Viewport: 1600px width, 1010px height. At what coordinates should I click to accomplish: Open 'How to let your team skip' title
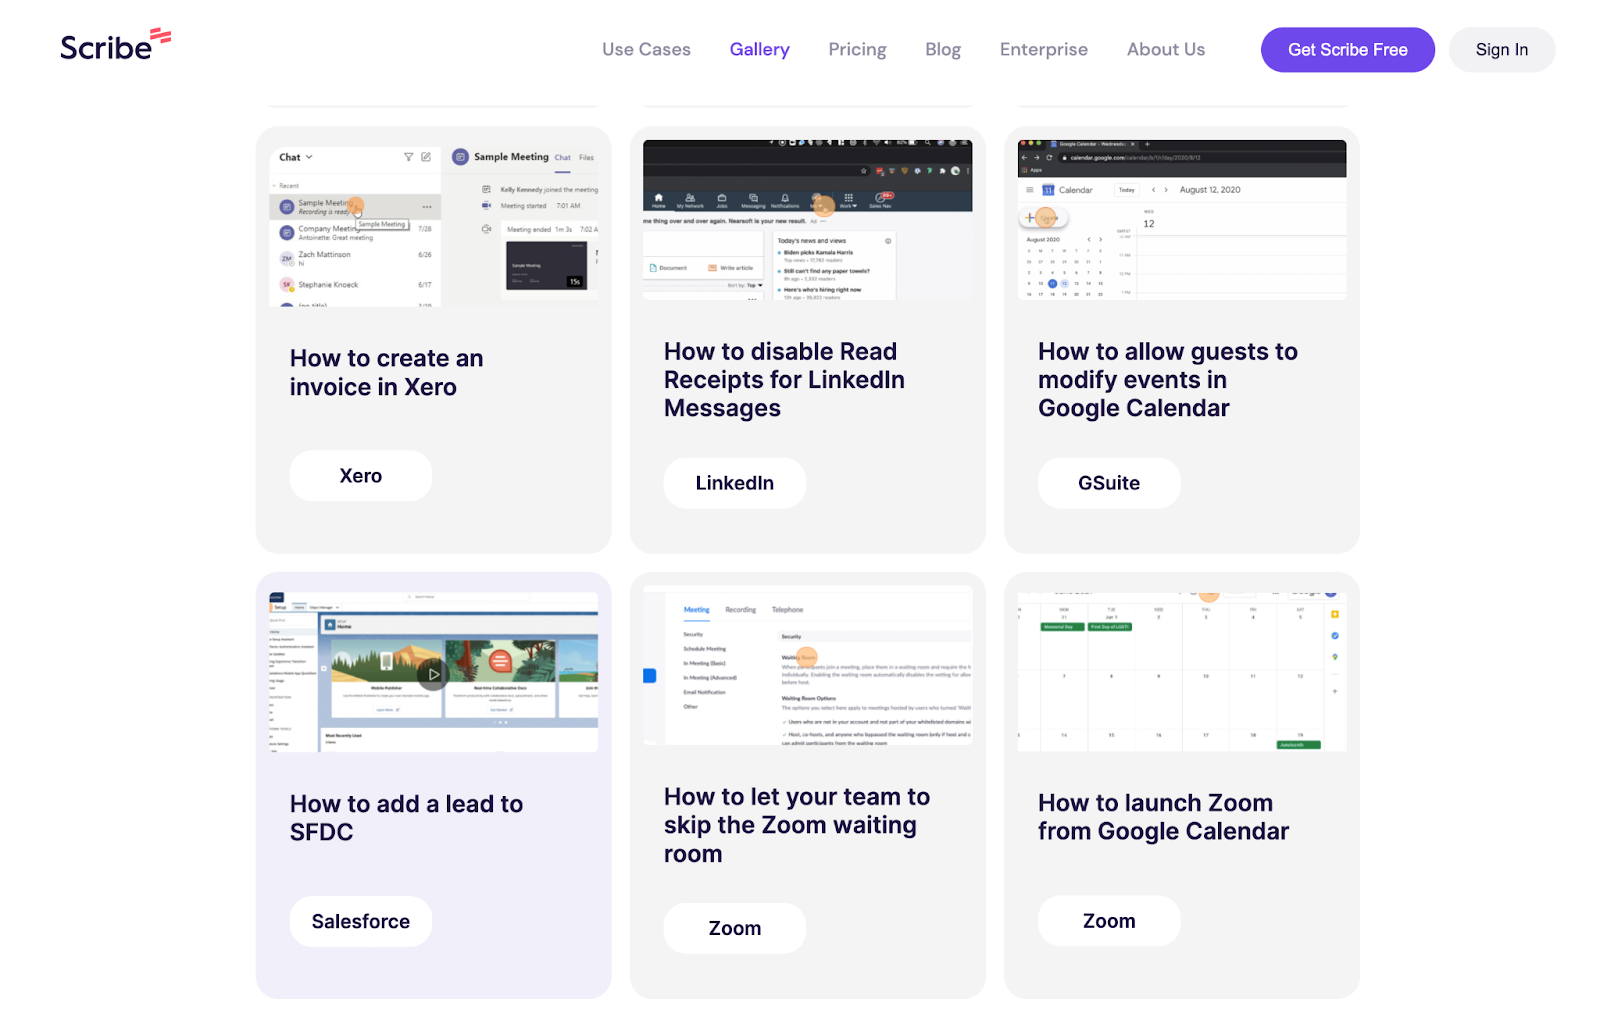797,825
